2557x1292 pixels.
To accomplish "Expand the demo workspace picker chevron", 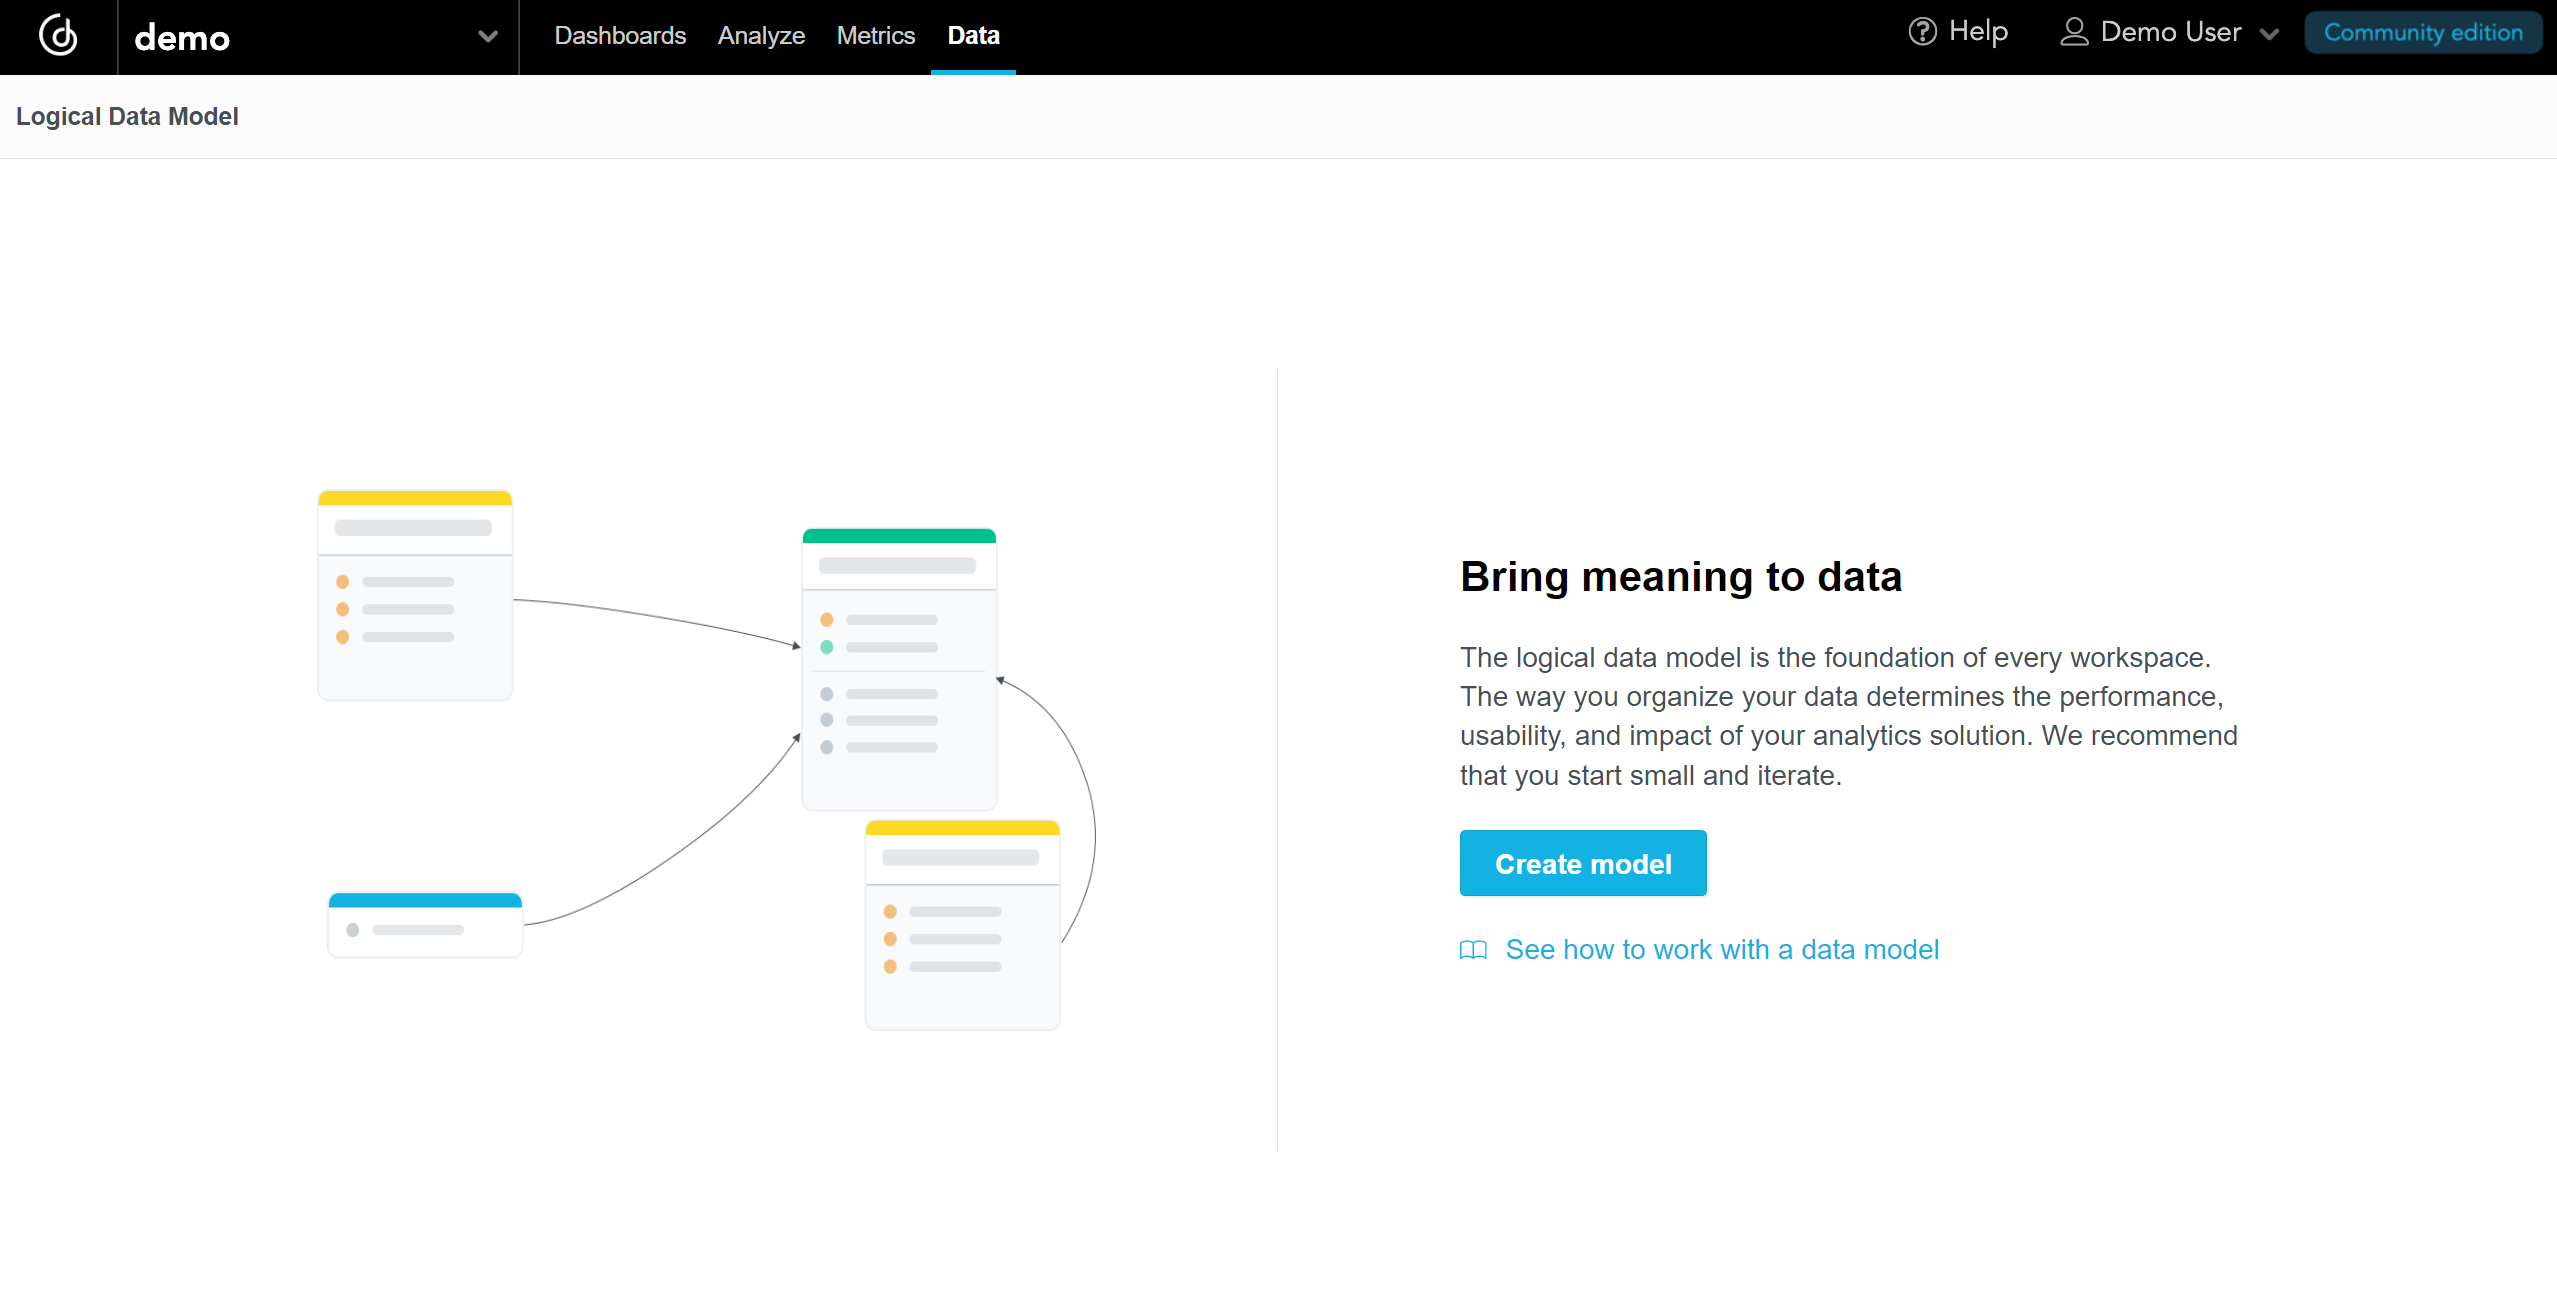I will 488,37.
